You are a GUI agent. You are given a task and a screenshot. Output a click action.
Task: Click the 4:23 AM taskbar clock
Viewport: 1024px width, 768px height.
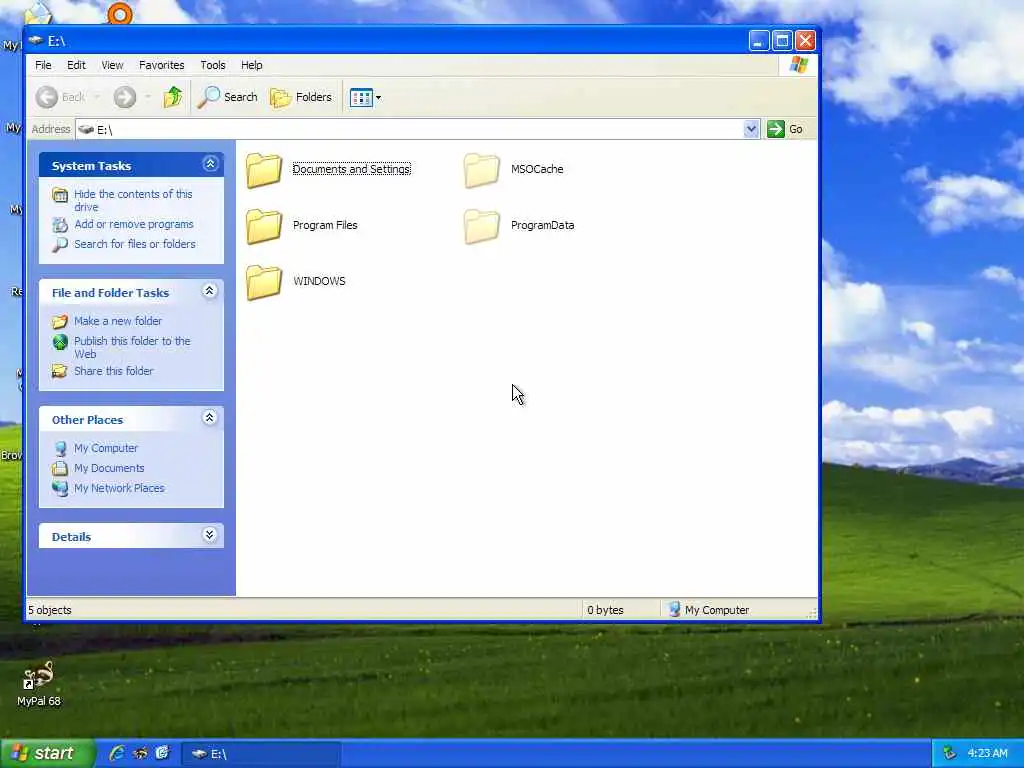[987, 754]
